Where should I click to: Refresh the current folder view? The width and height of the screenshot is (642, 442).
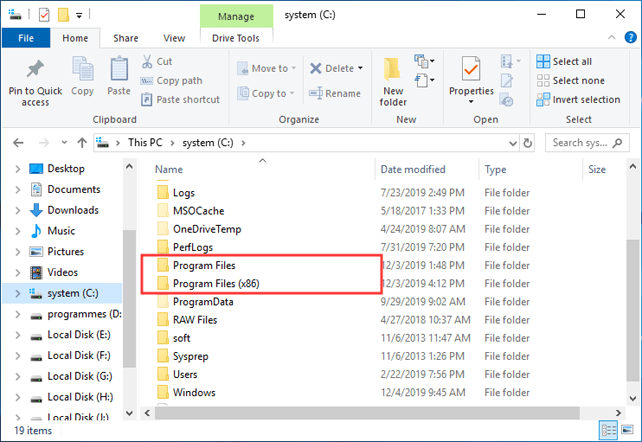531,143
